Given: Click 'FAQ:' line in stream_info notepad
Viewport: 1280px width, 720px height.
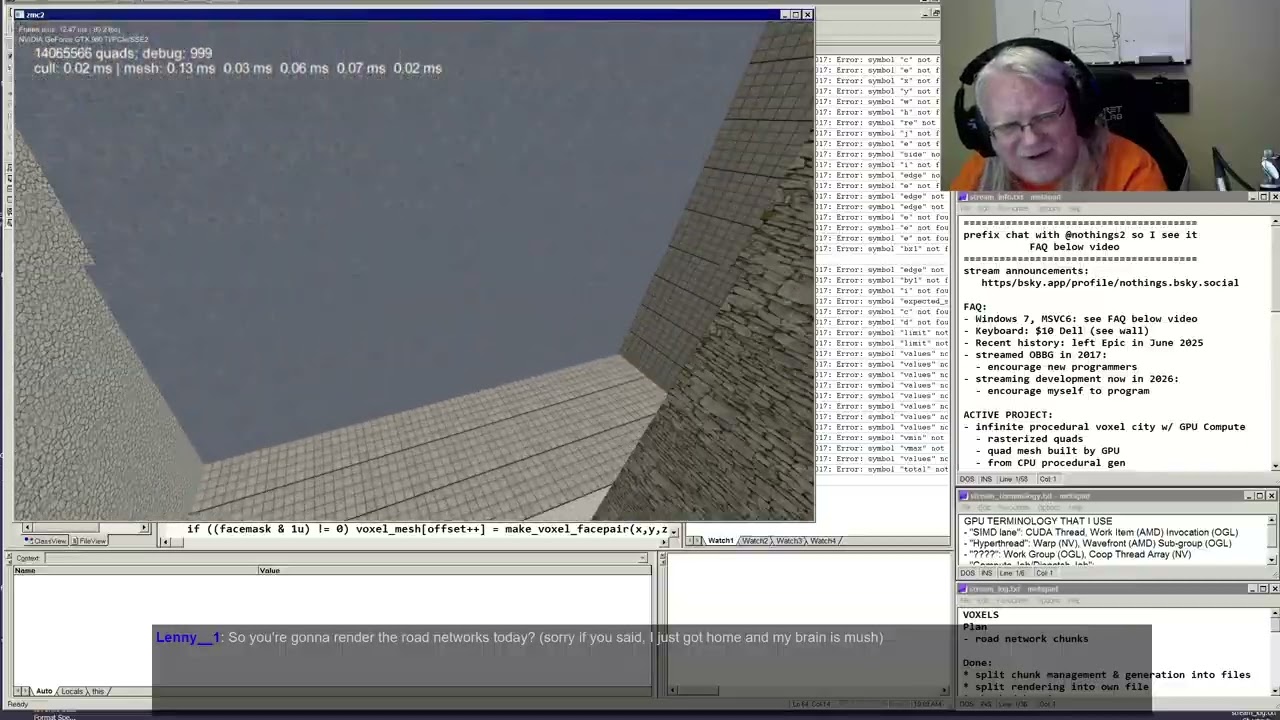Looking at the screenshot, I should point(975,307).
